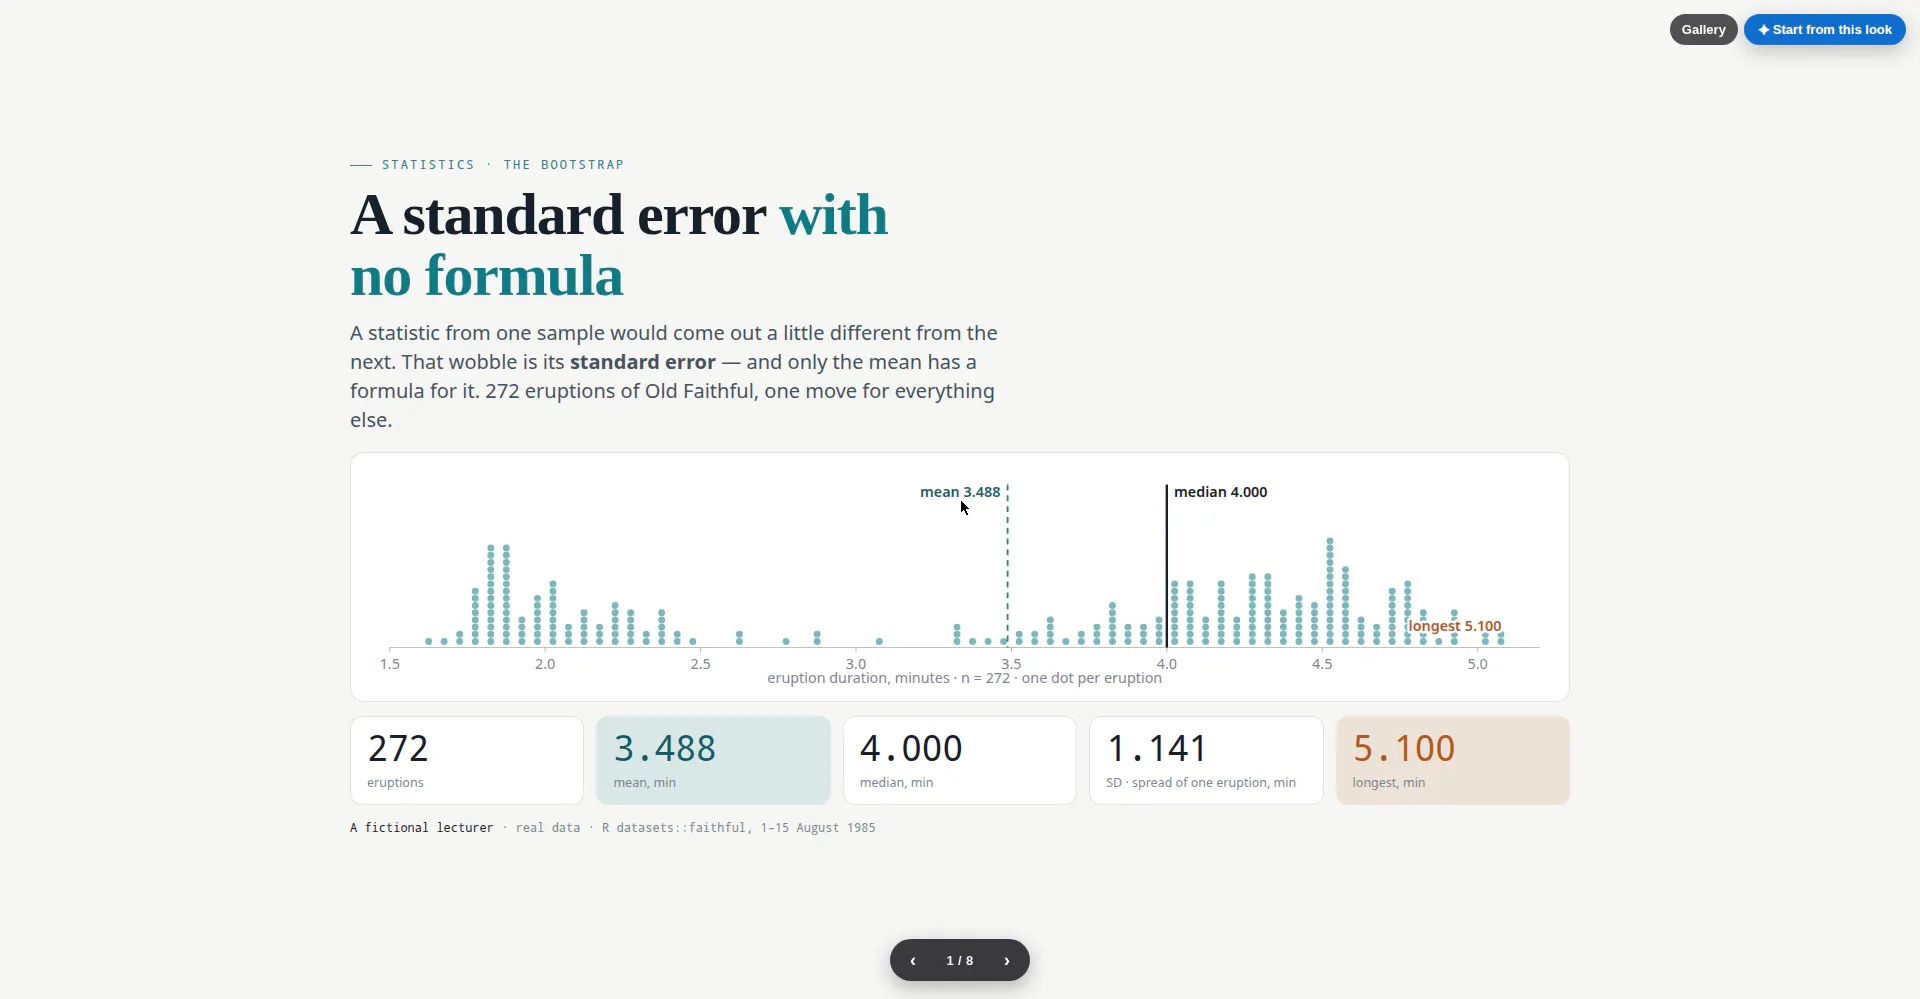
Task: Click the dashed mean line marker
Action: coord(1008,566)
